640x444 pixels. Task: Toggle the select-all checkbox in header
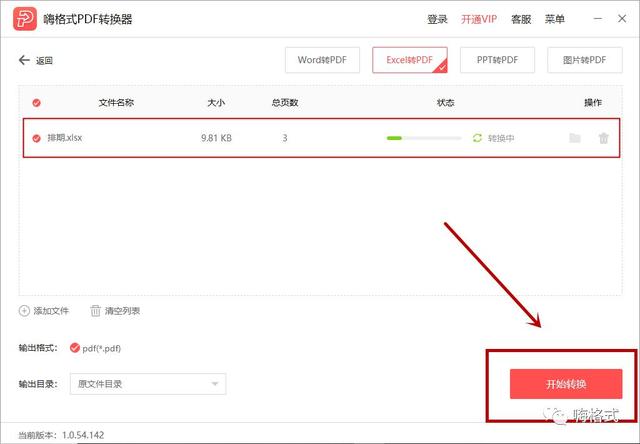point(36,103)
